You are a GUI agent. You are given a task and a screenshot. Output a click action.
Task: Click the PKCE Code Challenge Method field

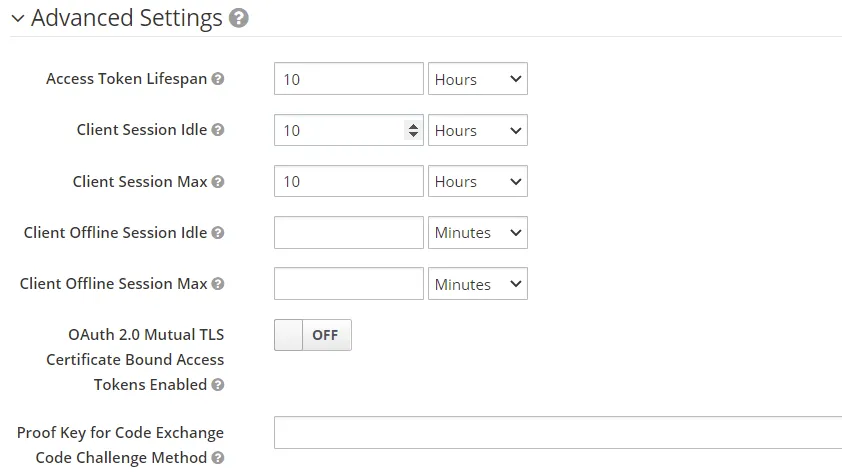(x=557, y=433)
